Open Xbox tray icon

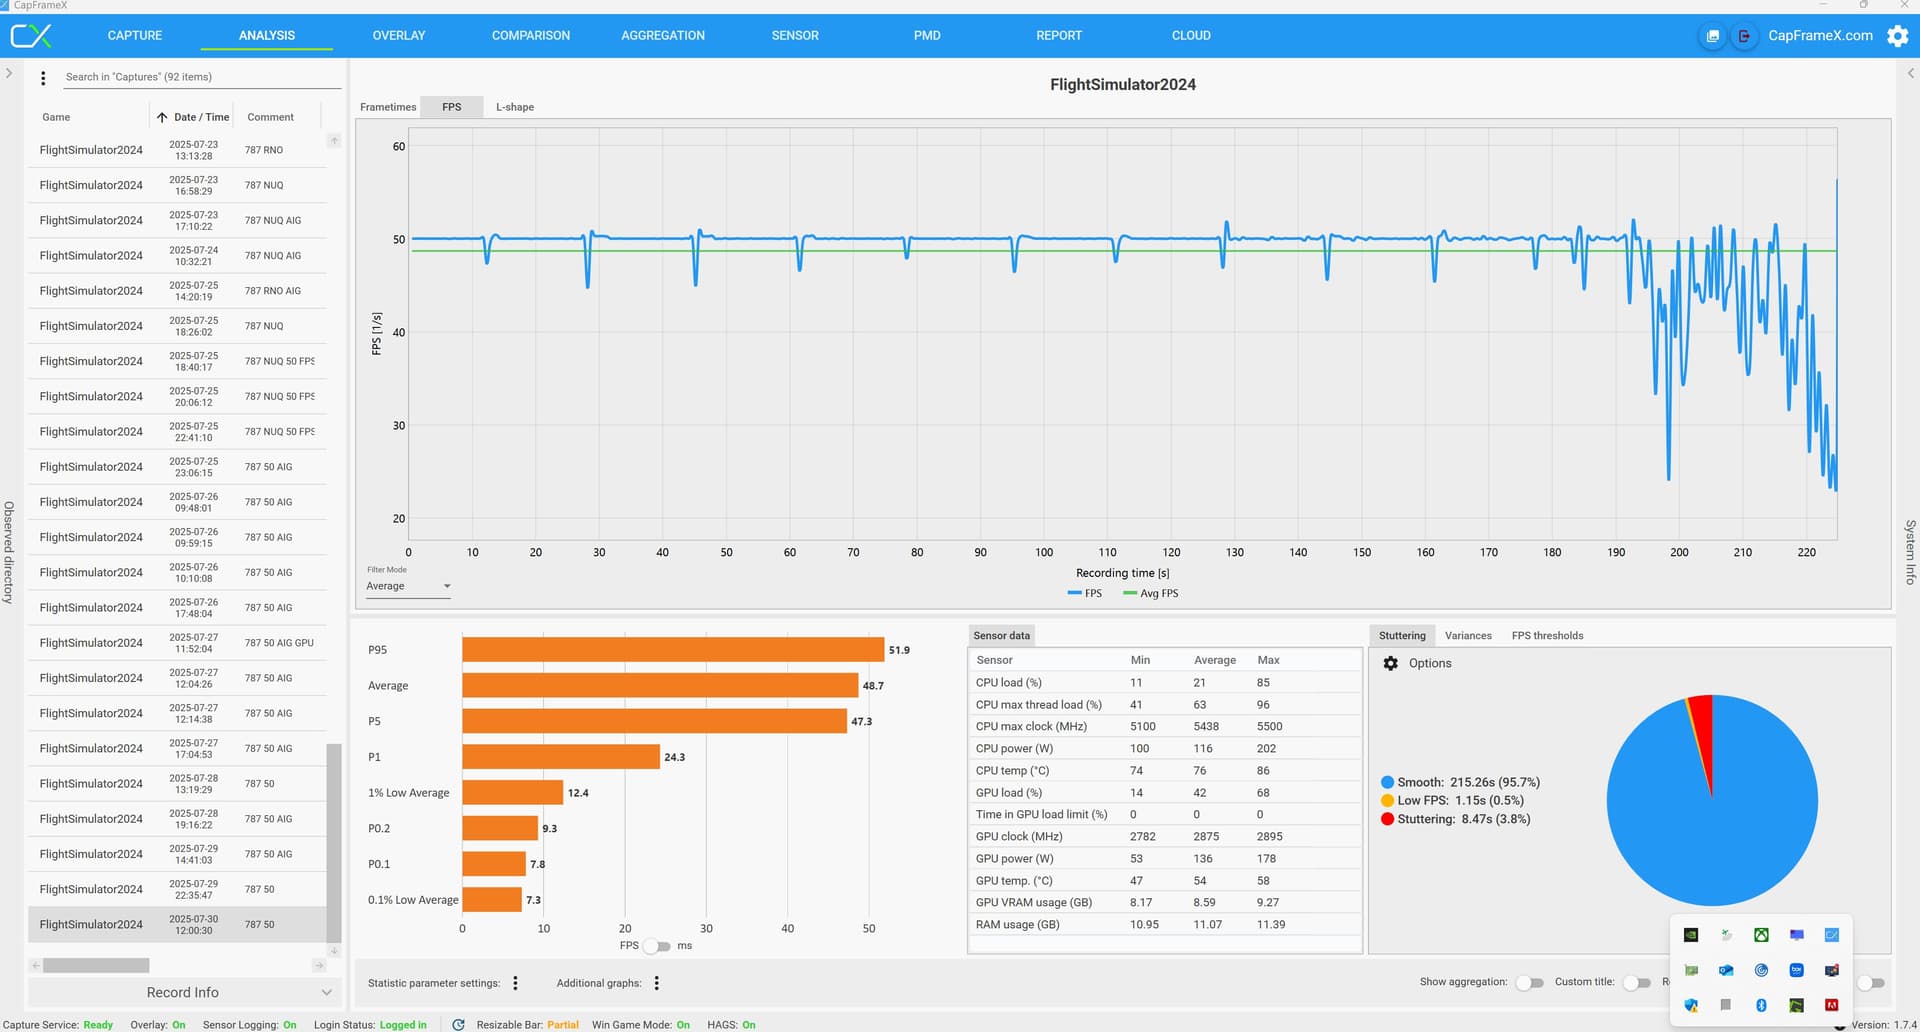1761,935
